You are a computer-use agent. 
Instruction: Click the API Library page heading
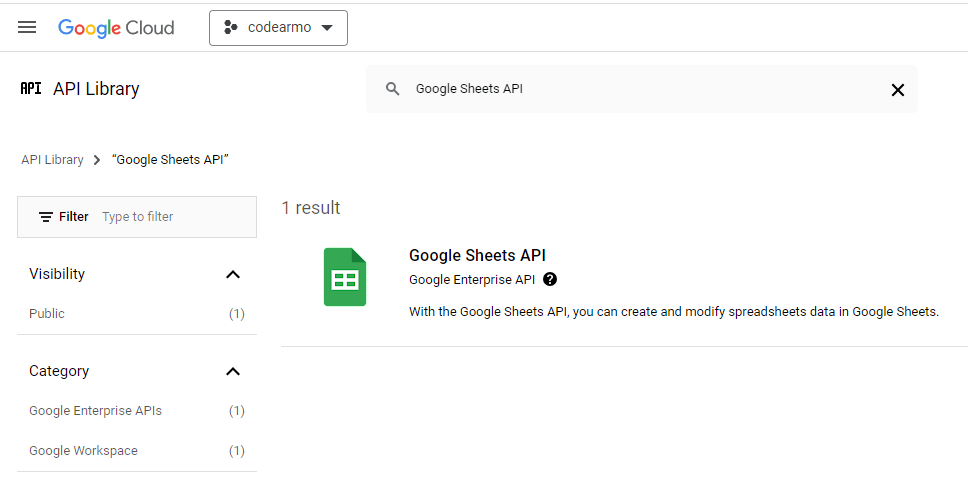(x=96, y=89)
